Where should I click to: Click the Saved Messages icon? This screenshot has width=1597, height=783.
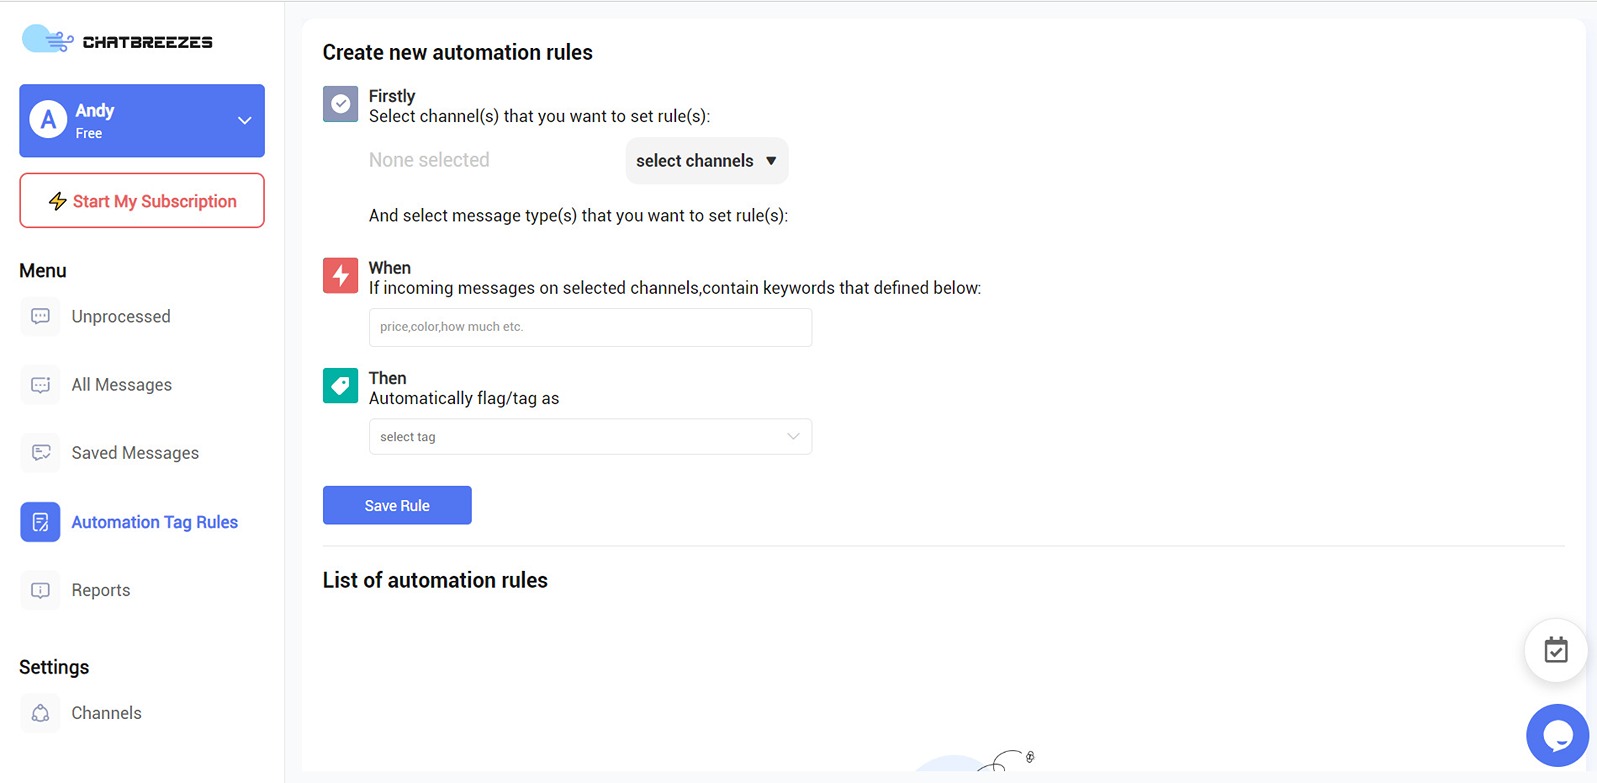pos(40,453)
